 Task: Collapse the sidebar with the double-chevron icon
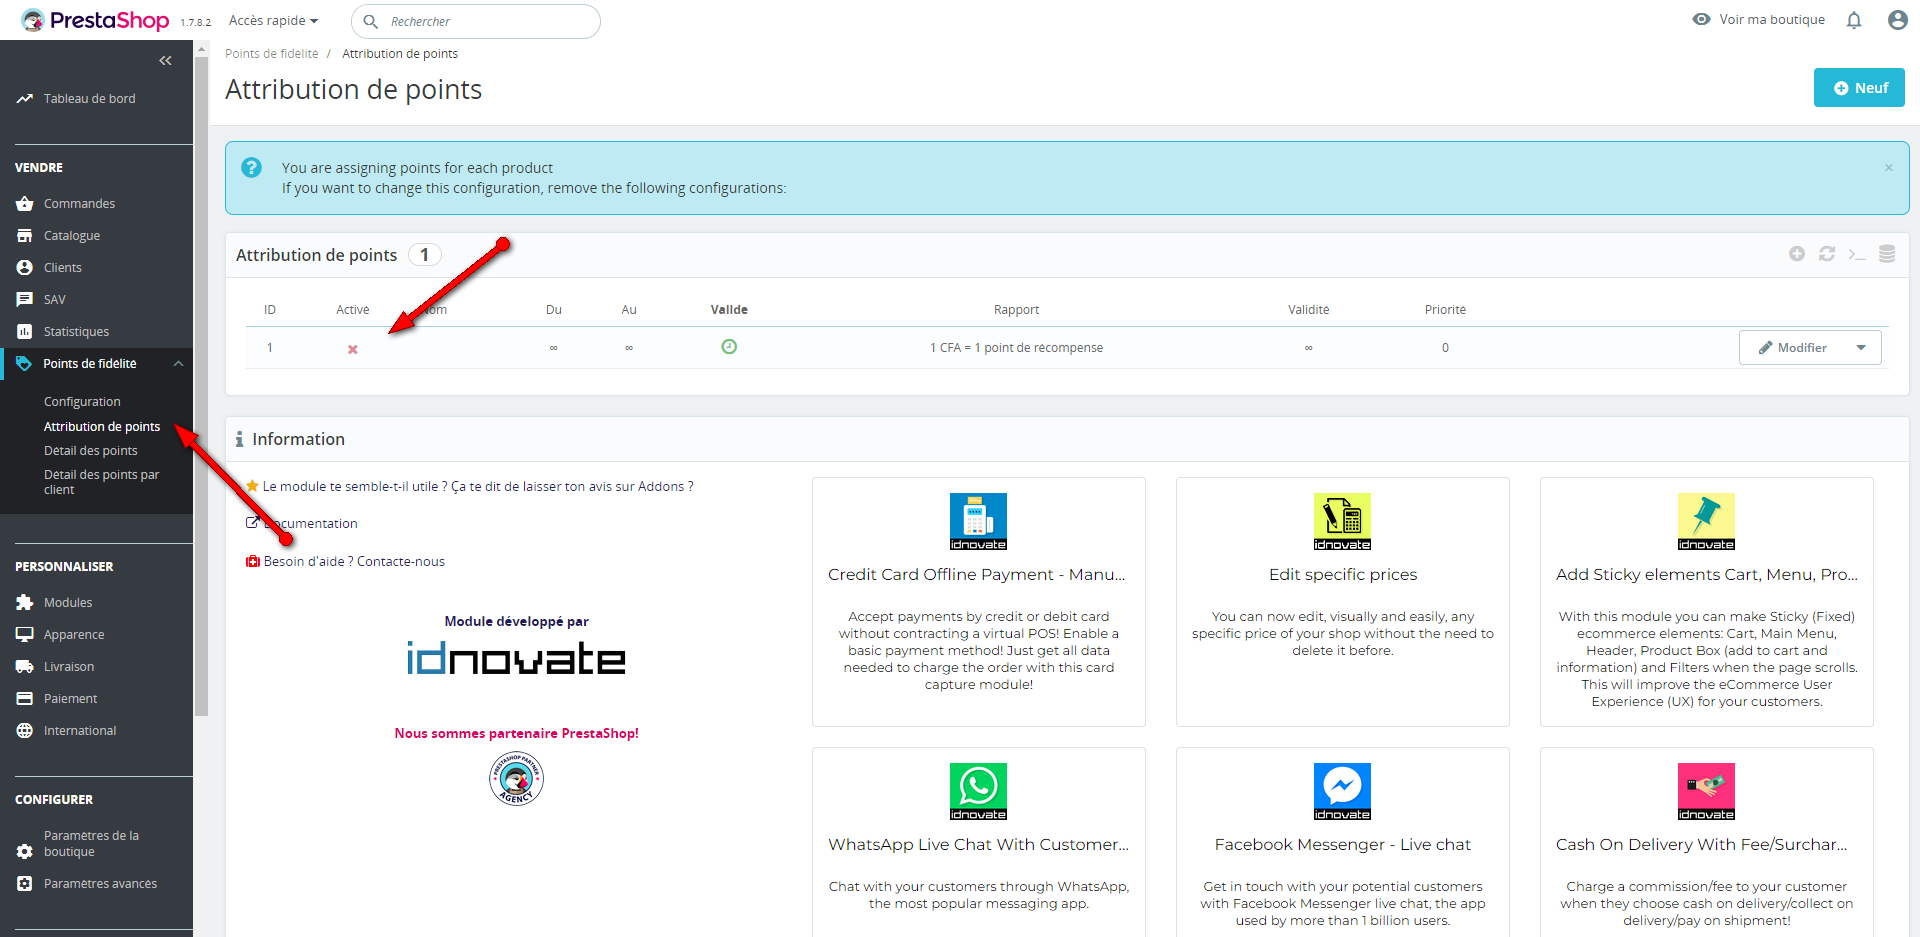[166, 61]
